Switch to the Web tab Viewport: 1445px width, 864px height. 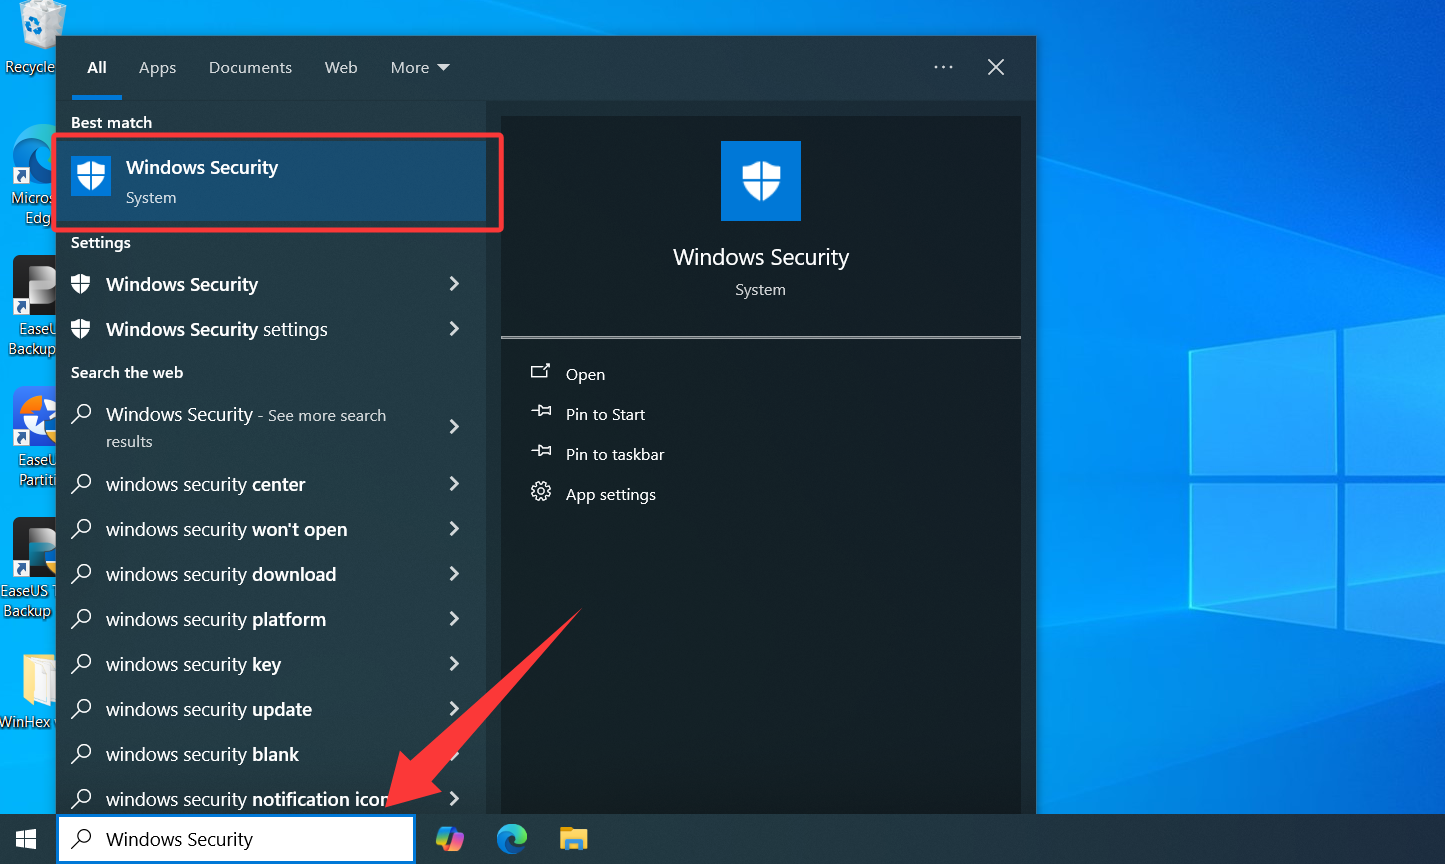tap(341, 67)
